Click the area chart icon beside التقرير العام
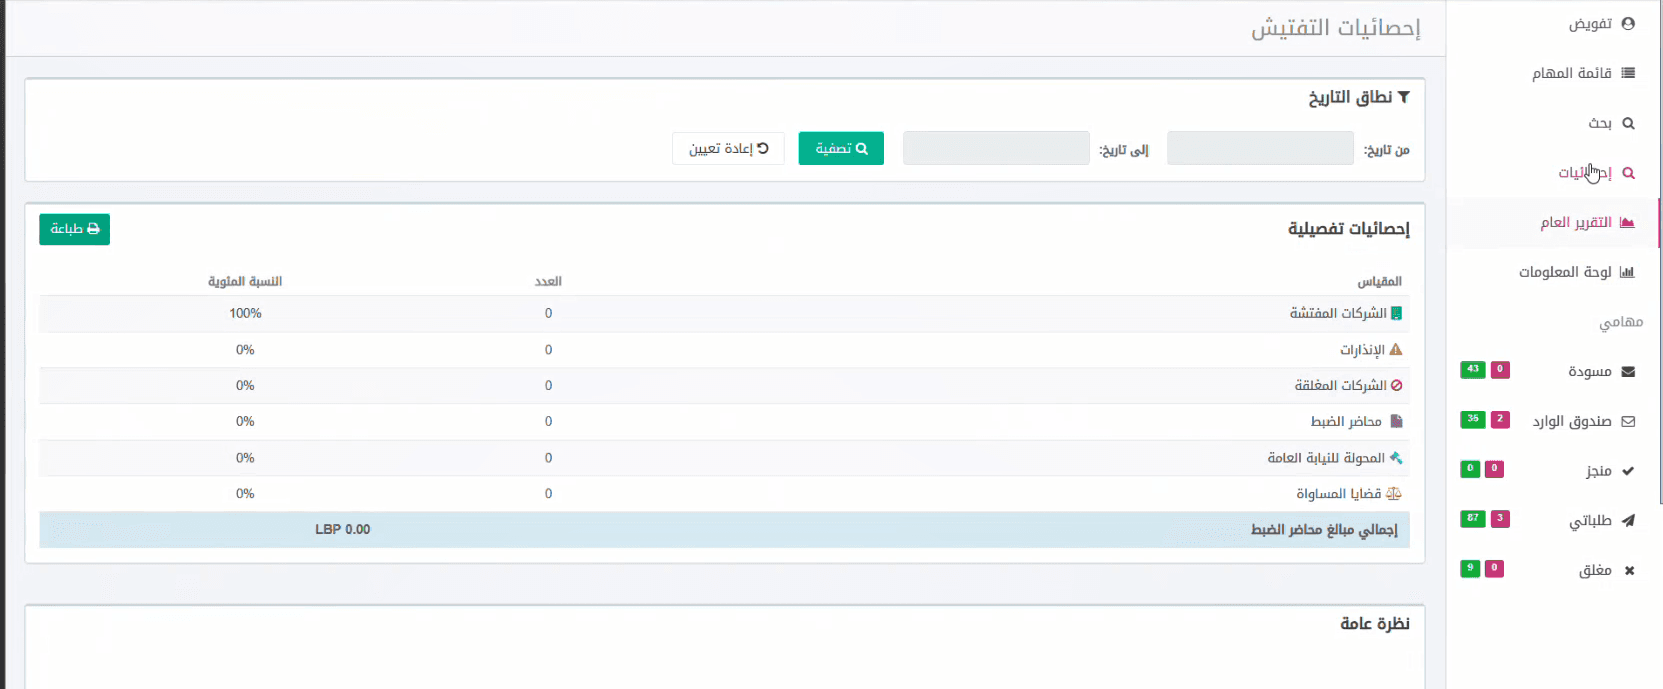Image resolution: width=1663 pixels, height=689 pixels. pyautogui.click(x=1627, y=222)
